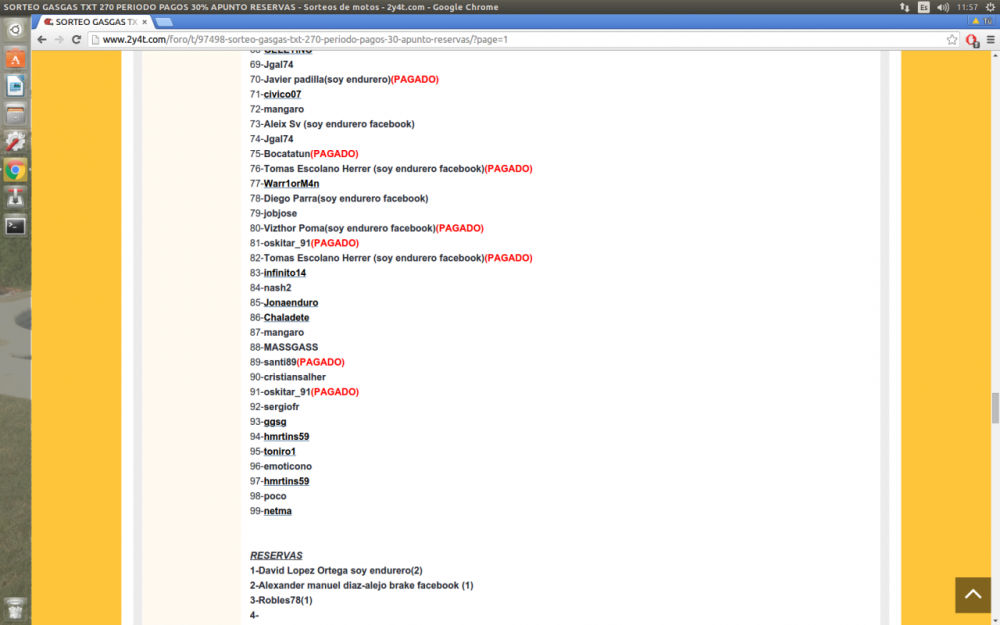Viewport: 1000px width, 625px height.
Task: Expand the system session gear menu
Action: [989, 7]
